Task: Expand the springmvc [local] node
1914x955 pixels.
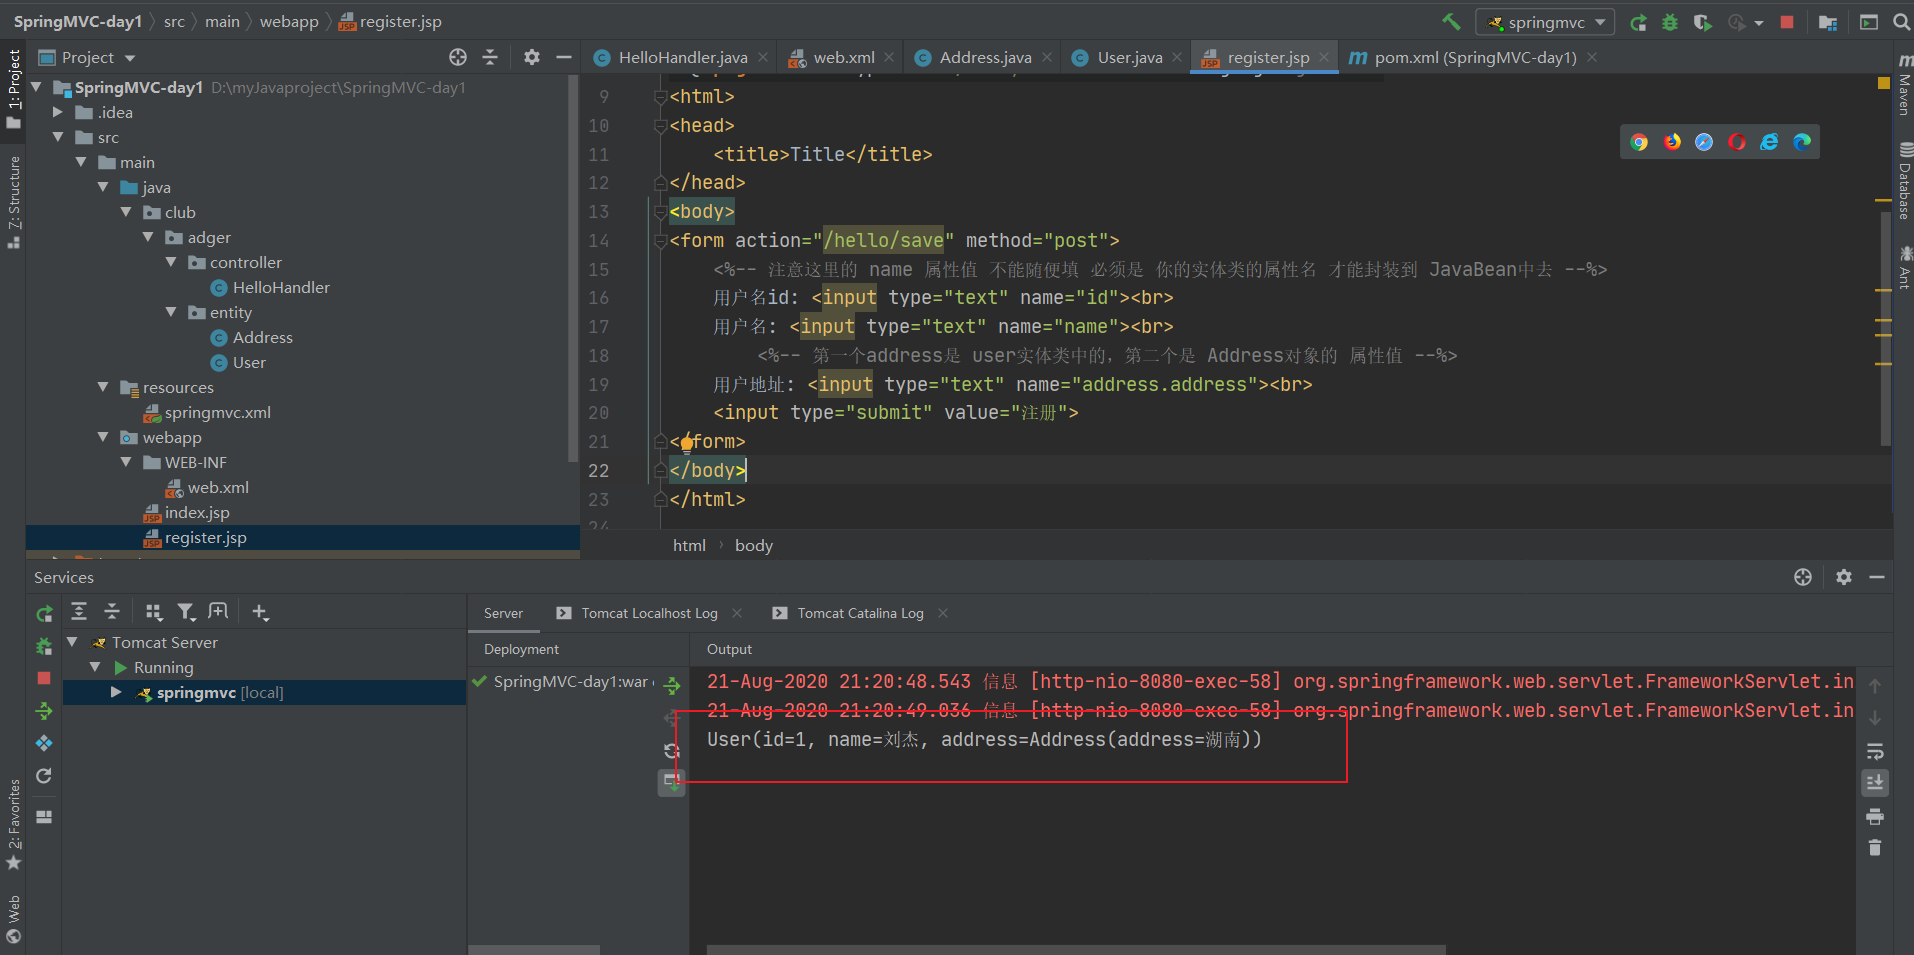Action: pyautogui.click(x=116, y=692)
